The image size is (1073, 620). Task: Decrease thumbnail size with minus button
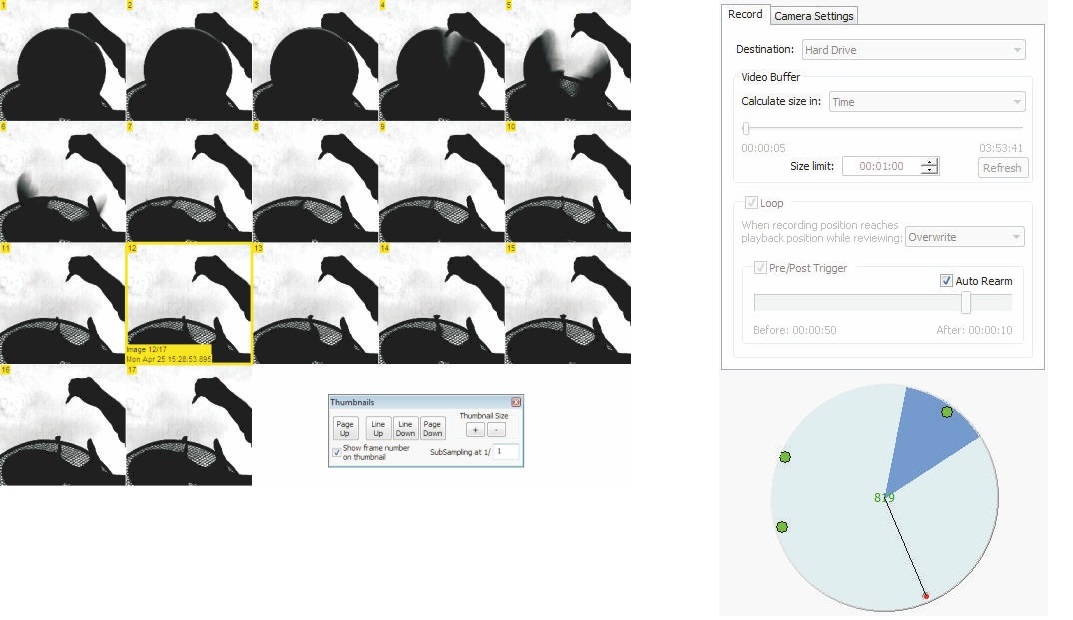click(x=498, y=429)
